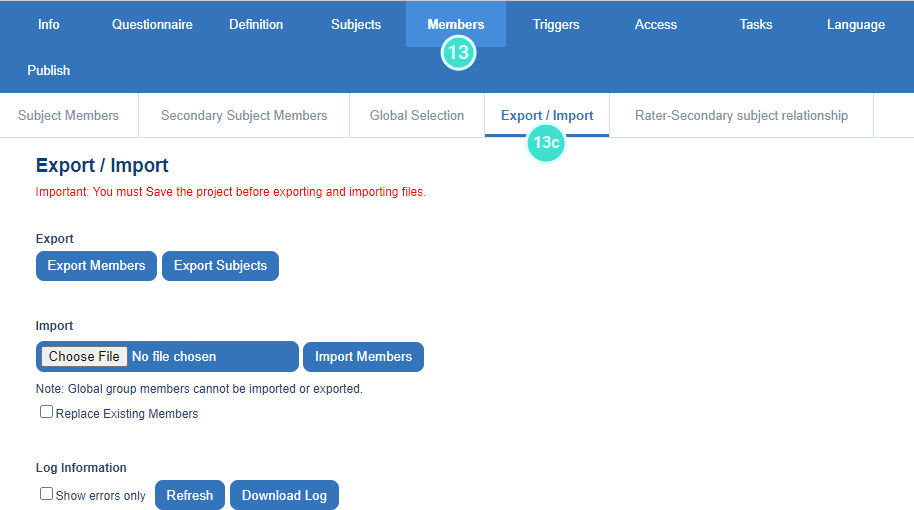Select the Export / Import sub-tab
This screenshot has width=914, height=510.
click(x=547, y=115)
